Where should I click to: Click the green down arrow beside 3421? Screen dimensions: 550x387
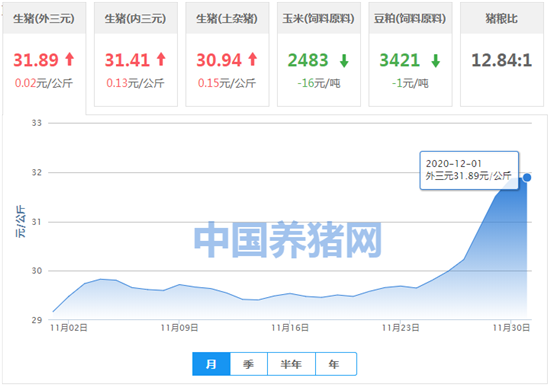click(x=436, y=61)
